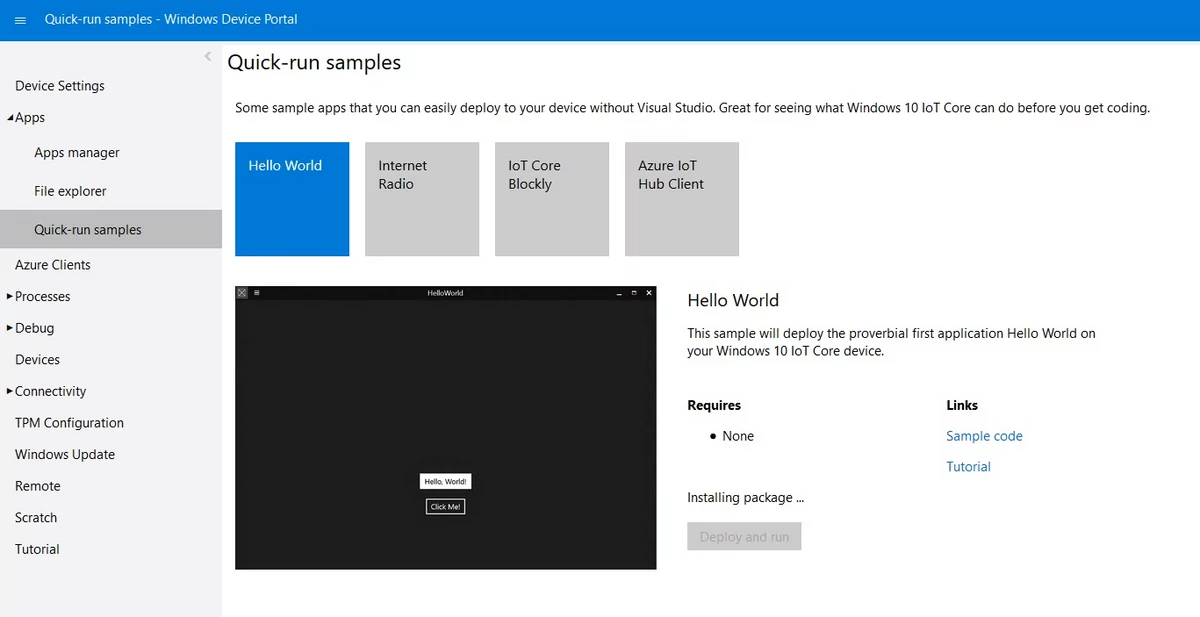Click the Hello World details heading
The height and width of the screenshot is (617, 1200).
point(733,300)
